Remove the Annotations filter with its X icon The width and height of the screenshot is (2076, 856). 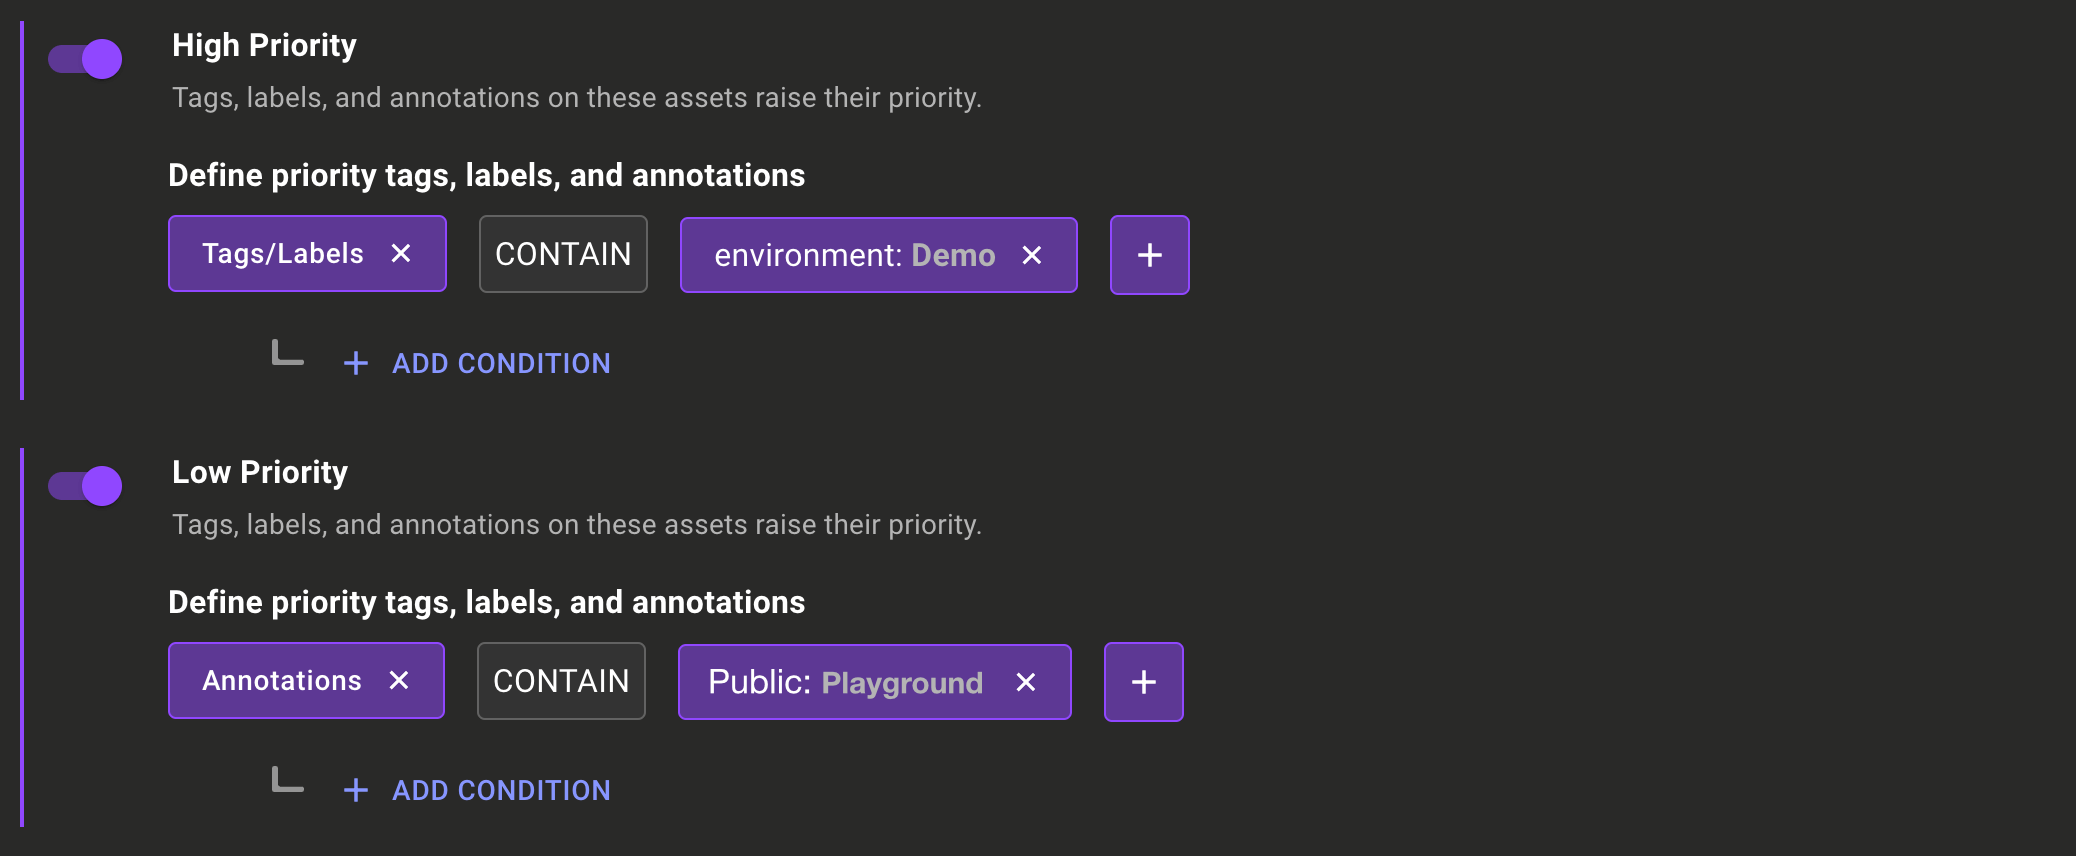(400, 681)
